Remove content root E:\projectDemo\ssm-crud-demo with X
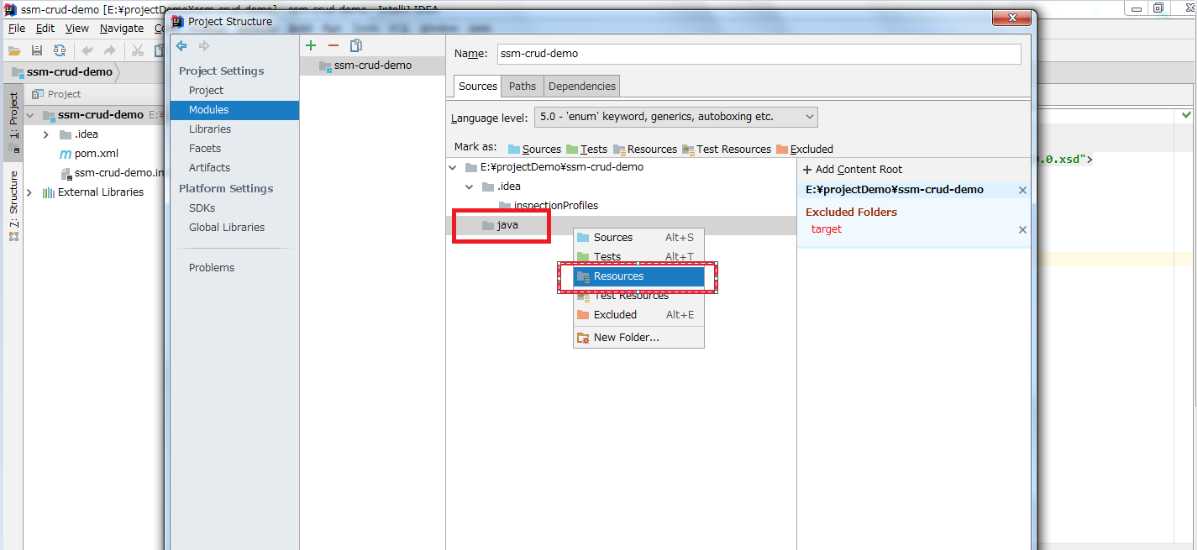The width and height of the screenshot is (1197, 550). click(x=1023, y=190)
